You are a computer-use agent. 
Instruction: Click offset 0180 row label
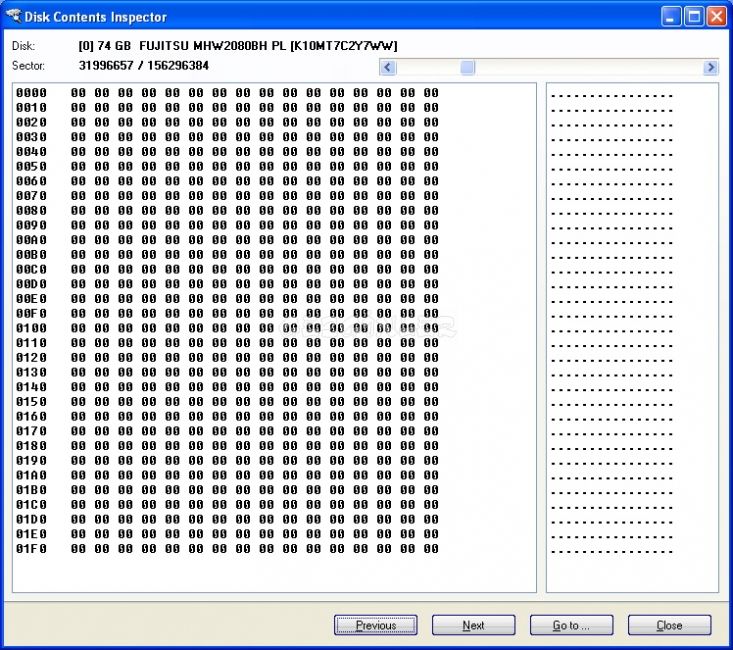click(x=31, y=446)
